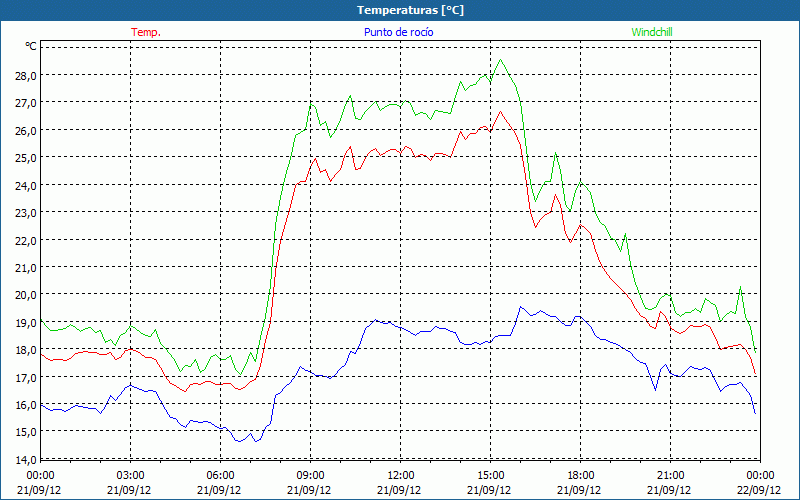Click the red Temp. peak after 15:00
Image resolution: width=800 pixels, height=500 pixels.
[501, 111]
